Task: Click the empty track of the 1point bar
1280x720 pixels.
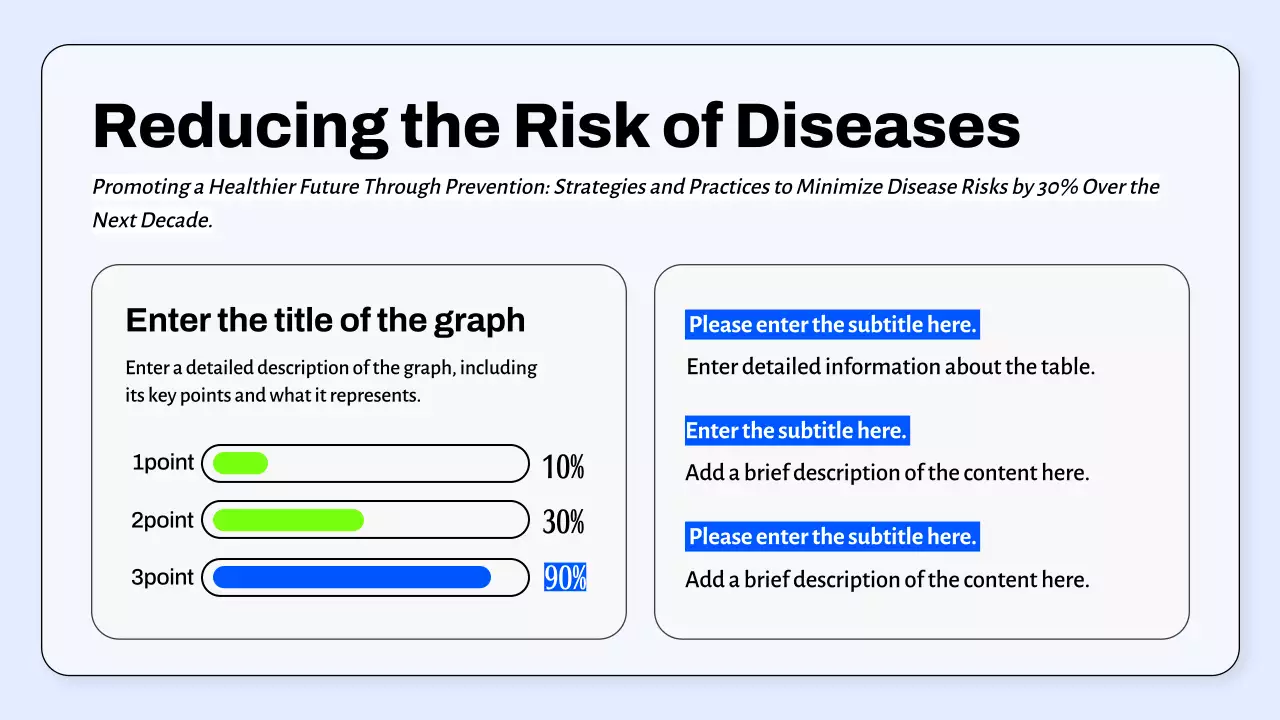Action: coord(400,463)
